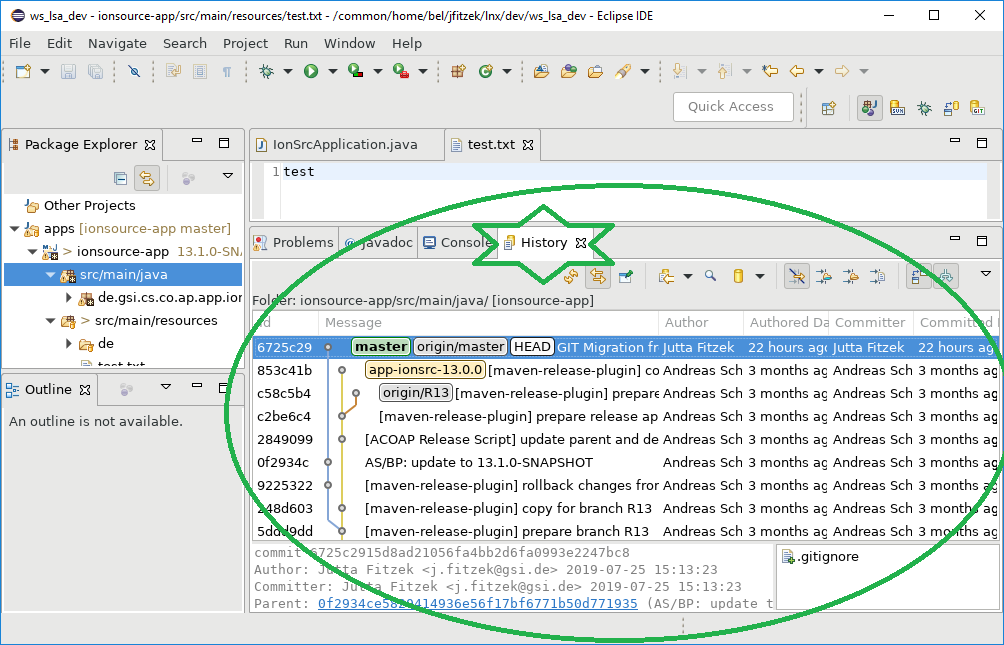Image resolution: width=1004 pixels, height=645 pixels.
Task: Open the Problems view tab
Action: (294, 243)
